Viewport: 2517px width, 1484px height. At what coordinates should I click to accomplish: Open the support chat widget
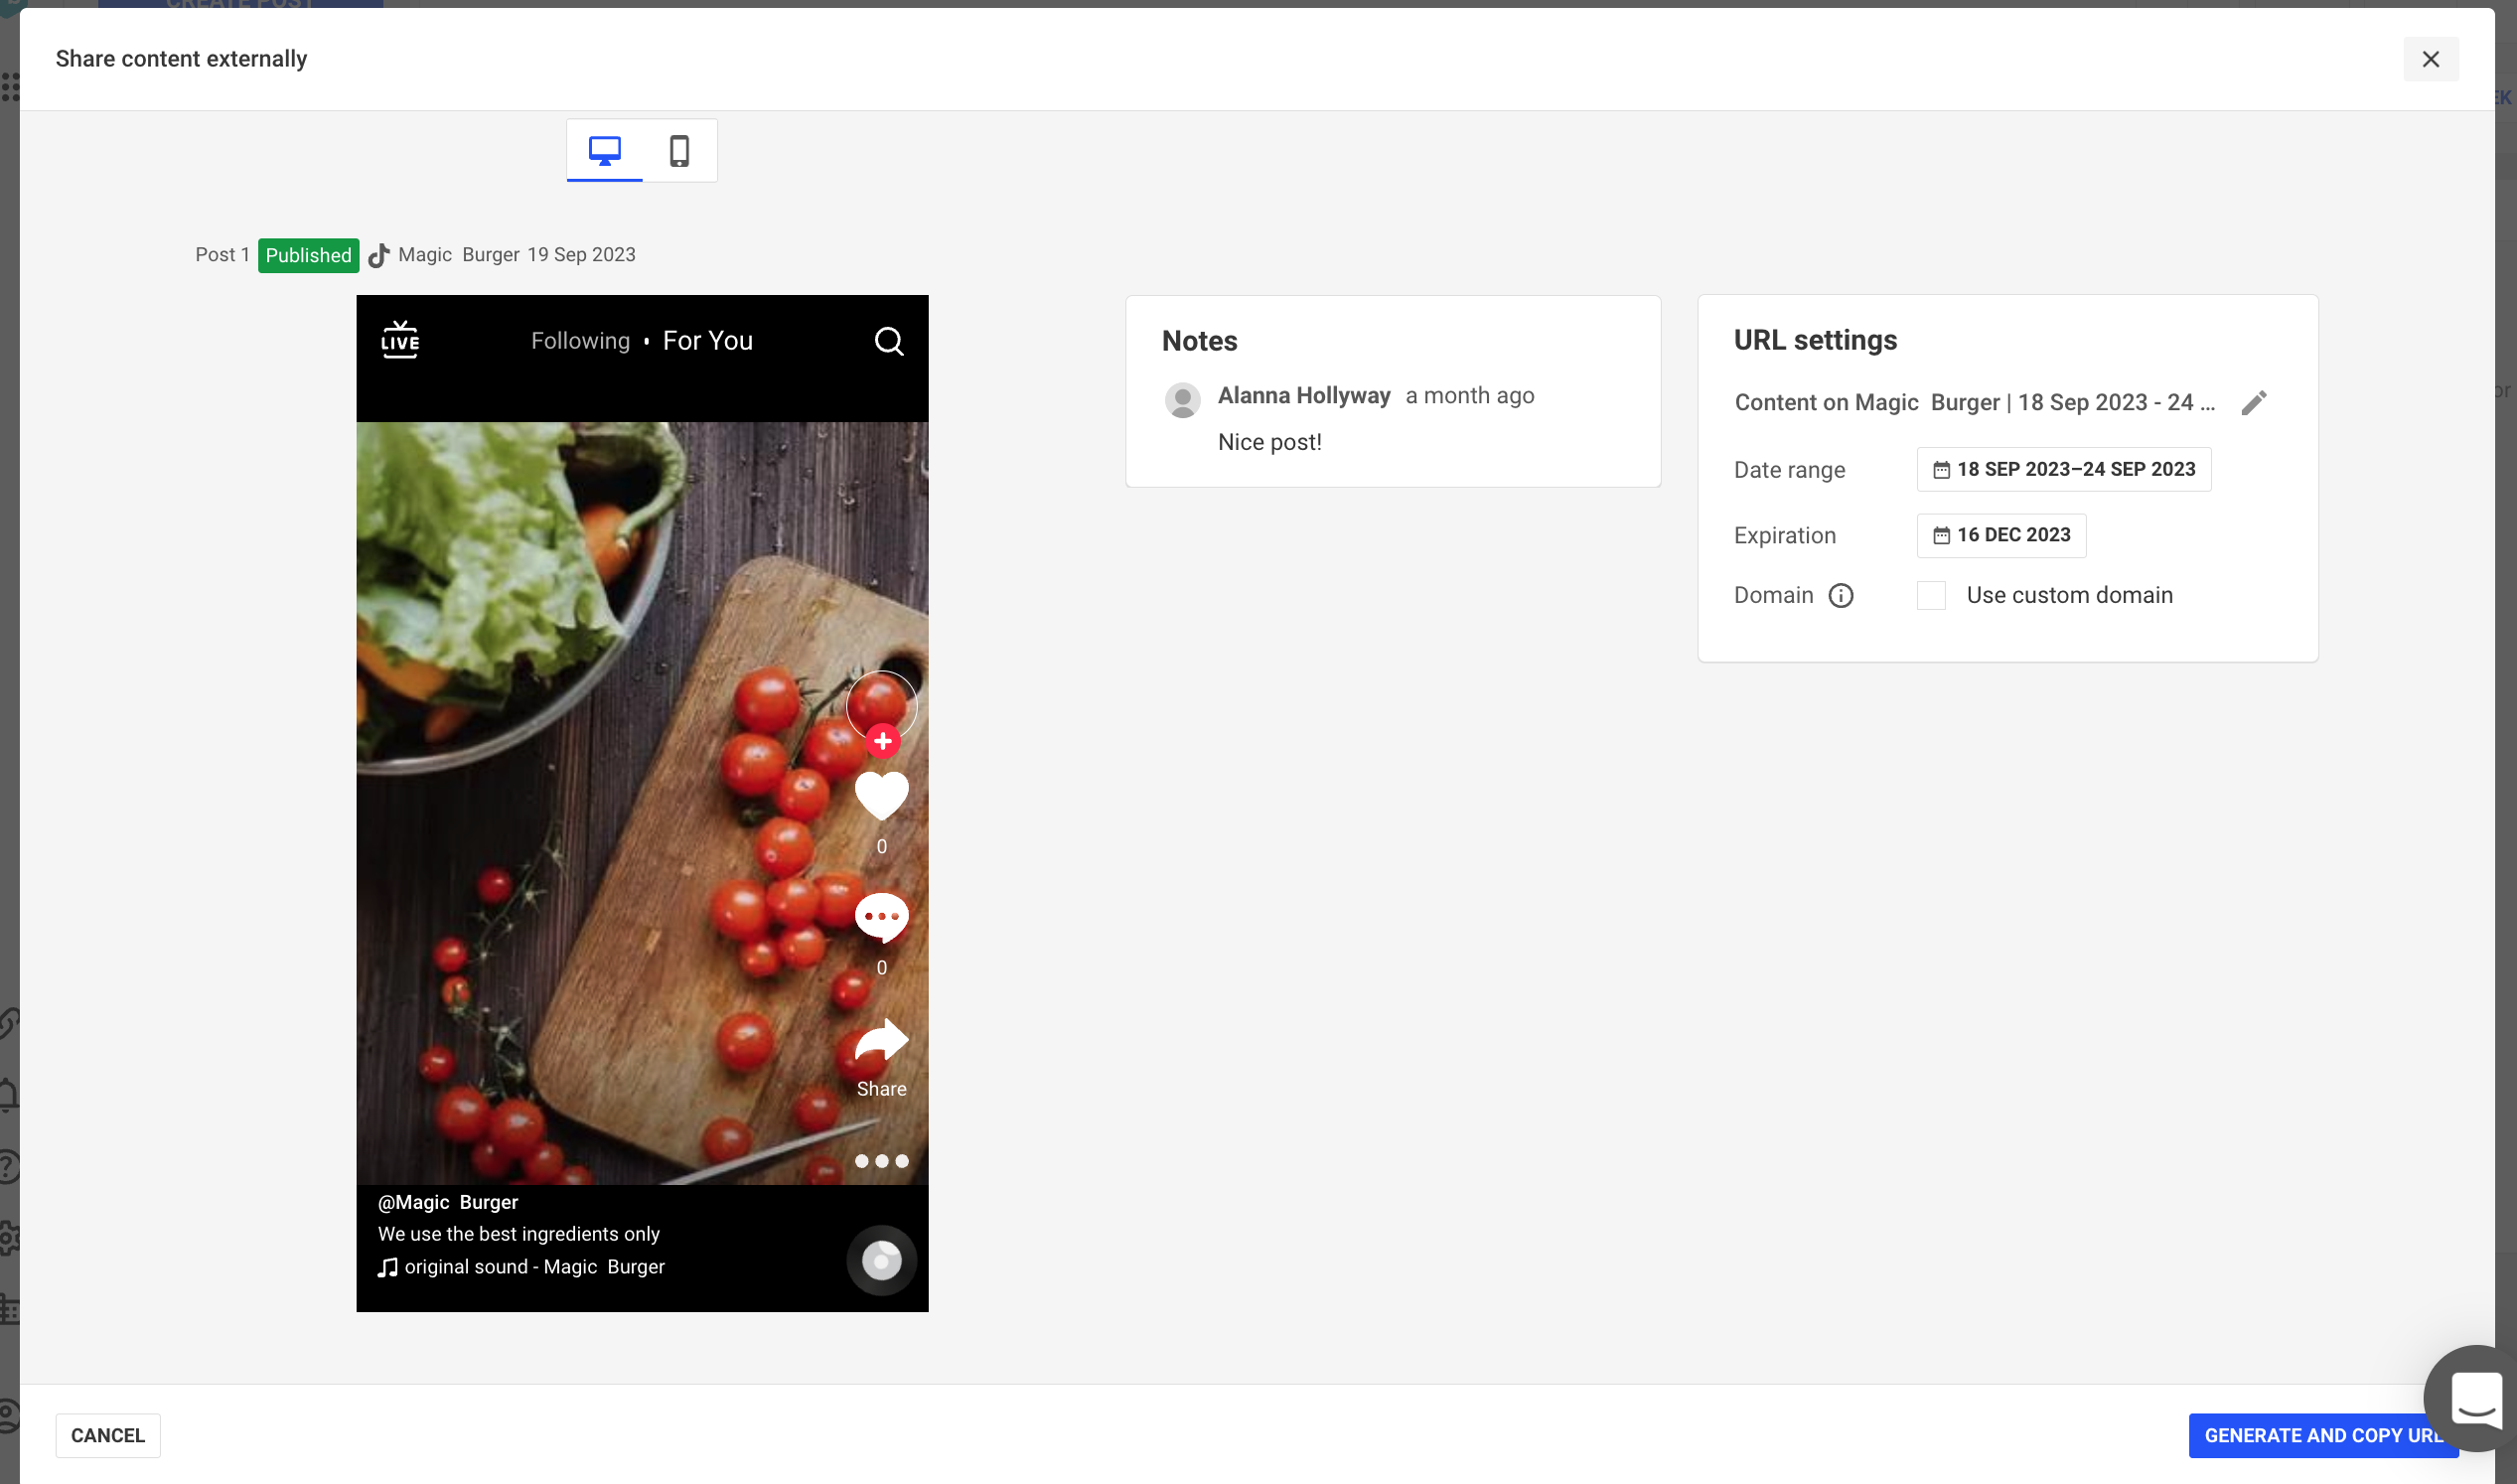coord(2475,1398)
